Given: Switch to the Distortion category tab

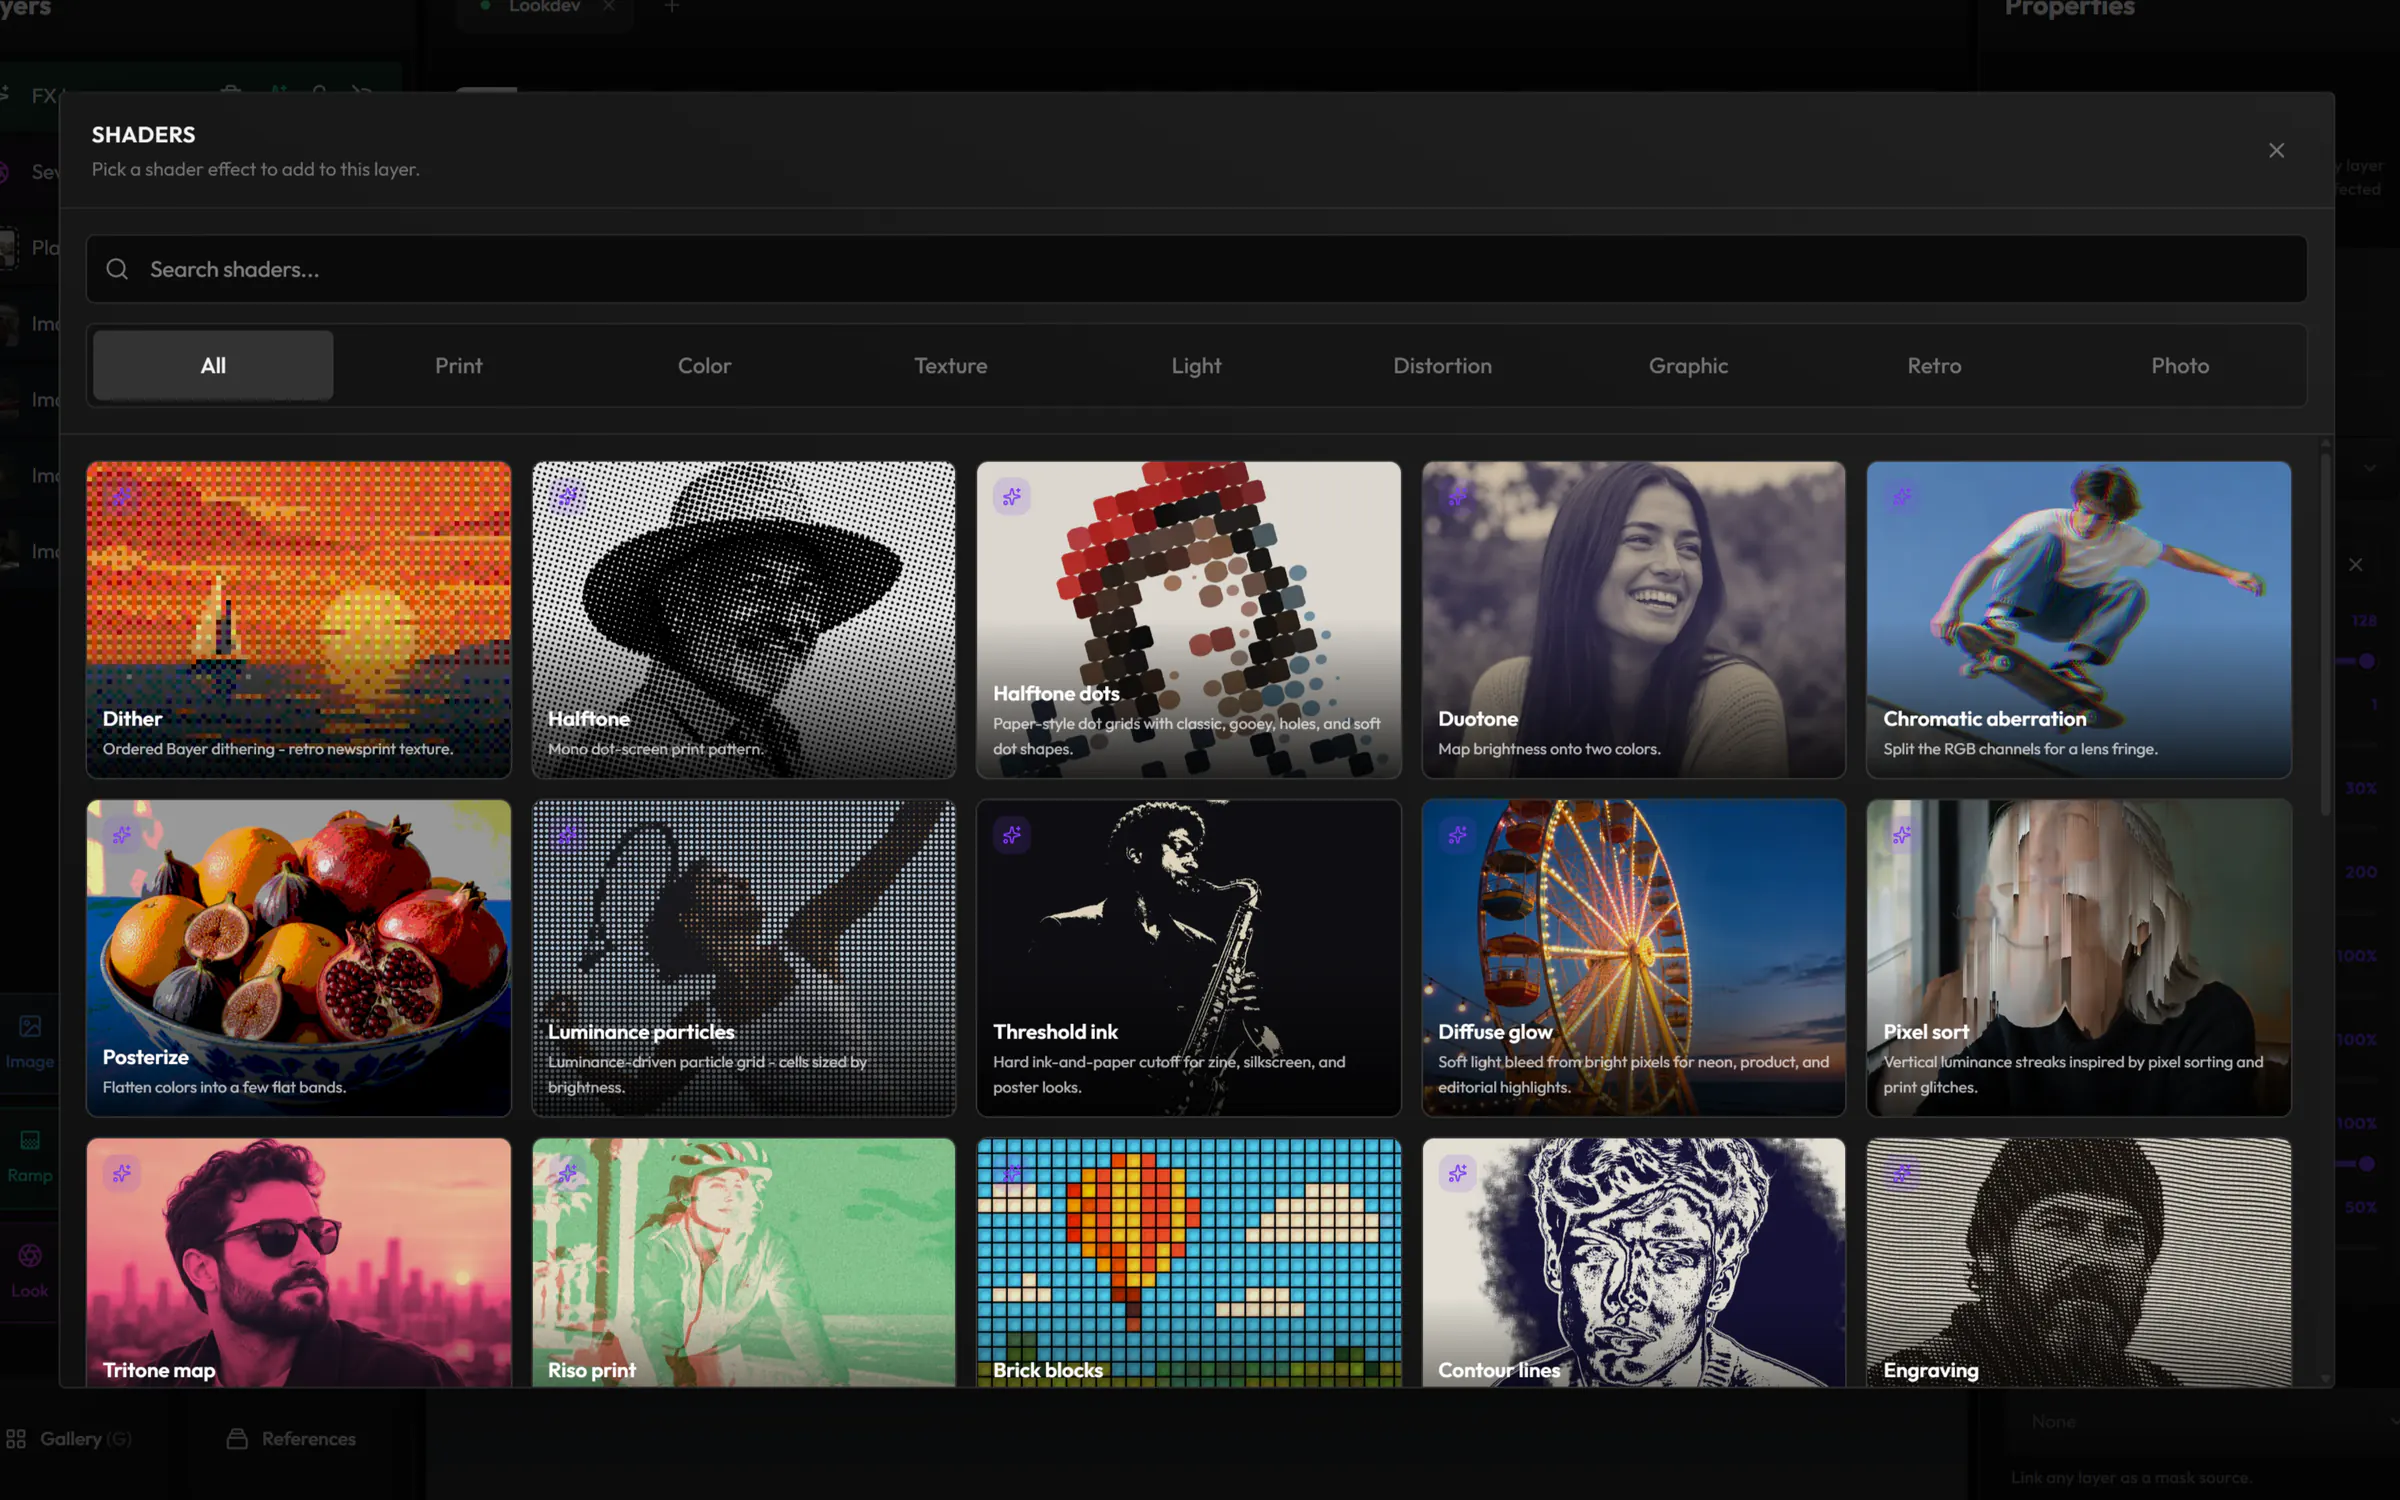Looking at the screenshot, I should coord(1443,366).
